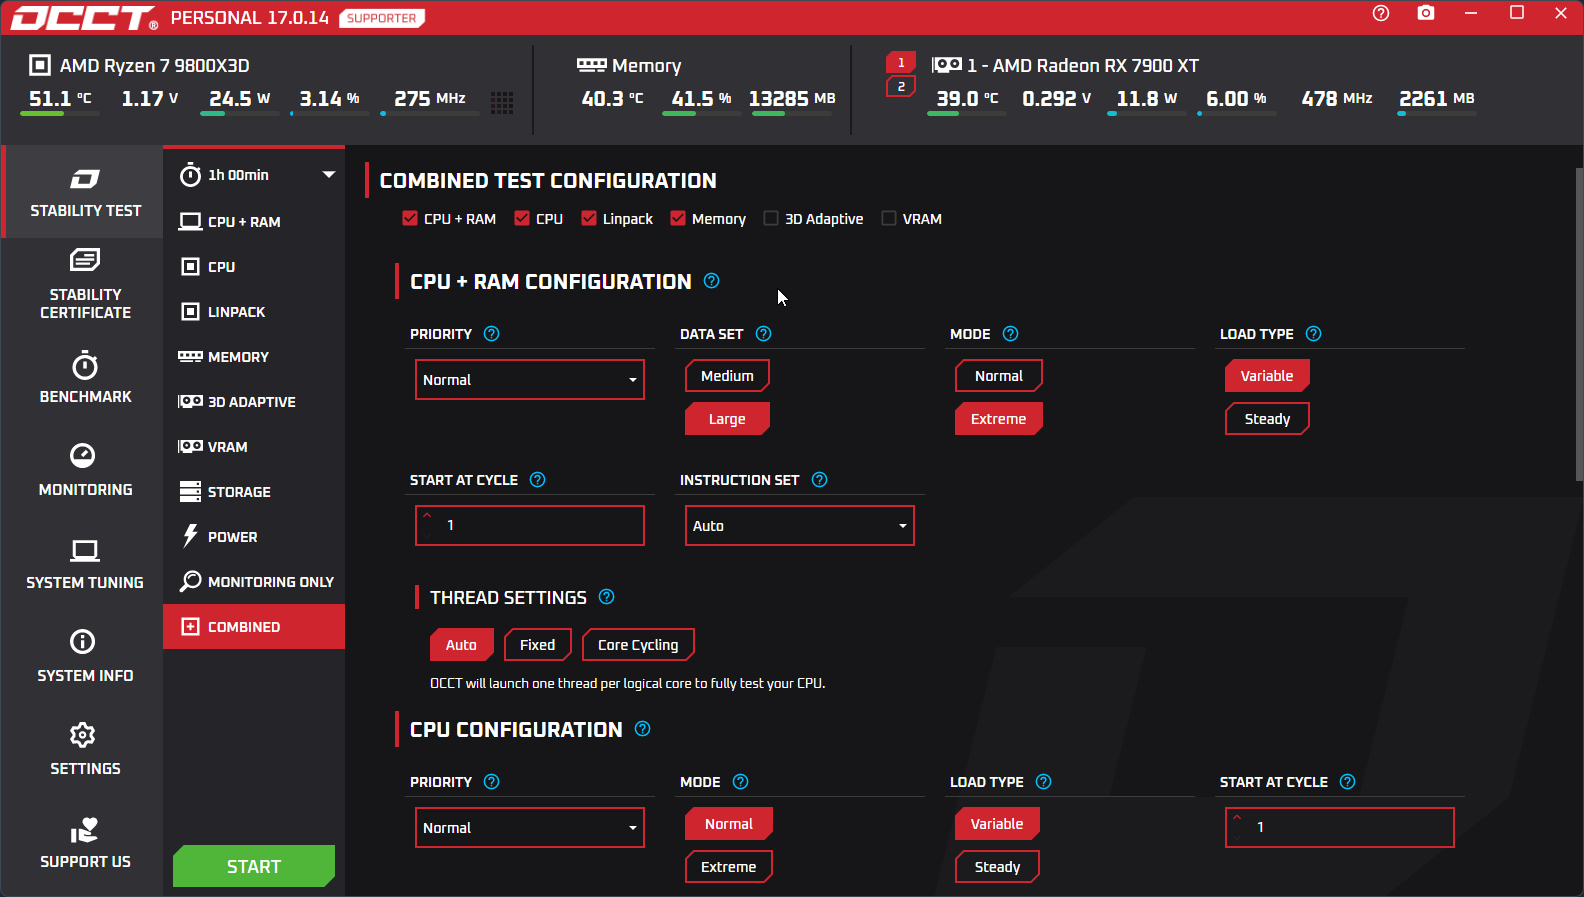The height and width of the screenshot is (897, 1584).
Task: Choose Monitoring Only in test list
Action: pos(254,582)
